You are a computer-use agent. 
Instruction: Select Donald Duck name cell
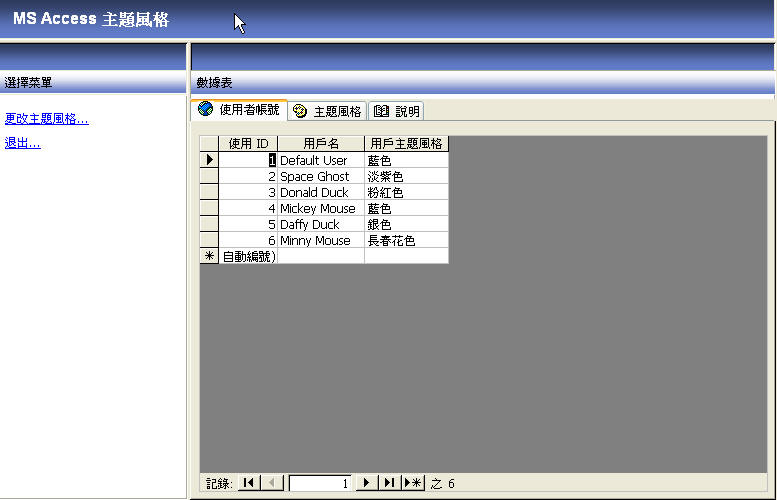coord(321,192)
